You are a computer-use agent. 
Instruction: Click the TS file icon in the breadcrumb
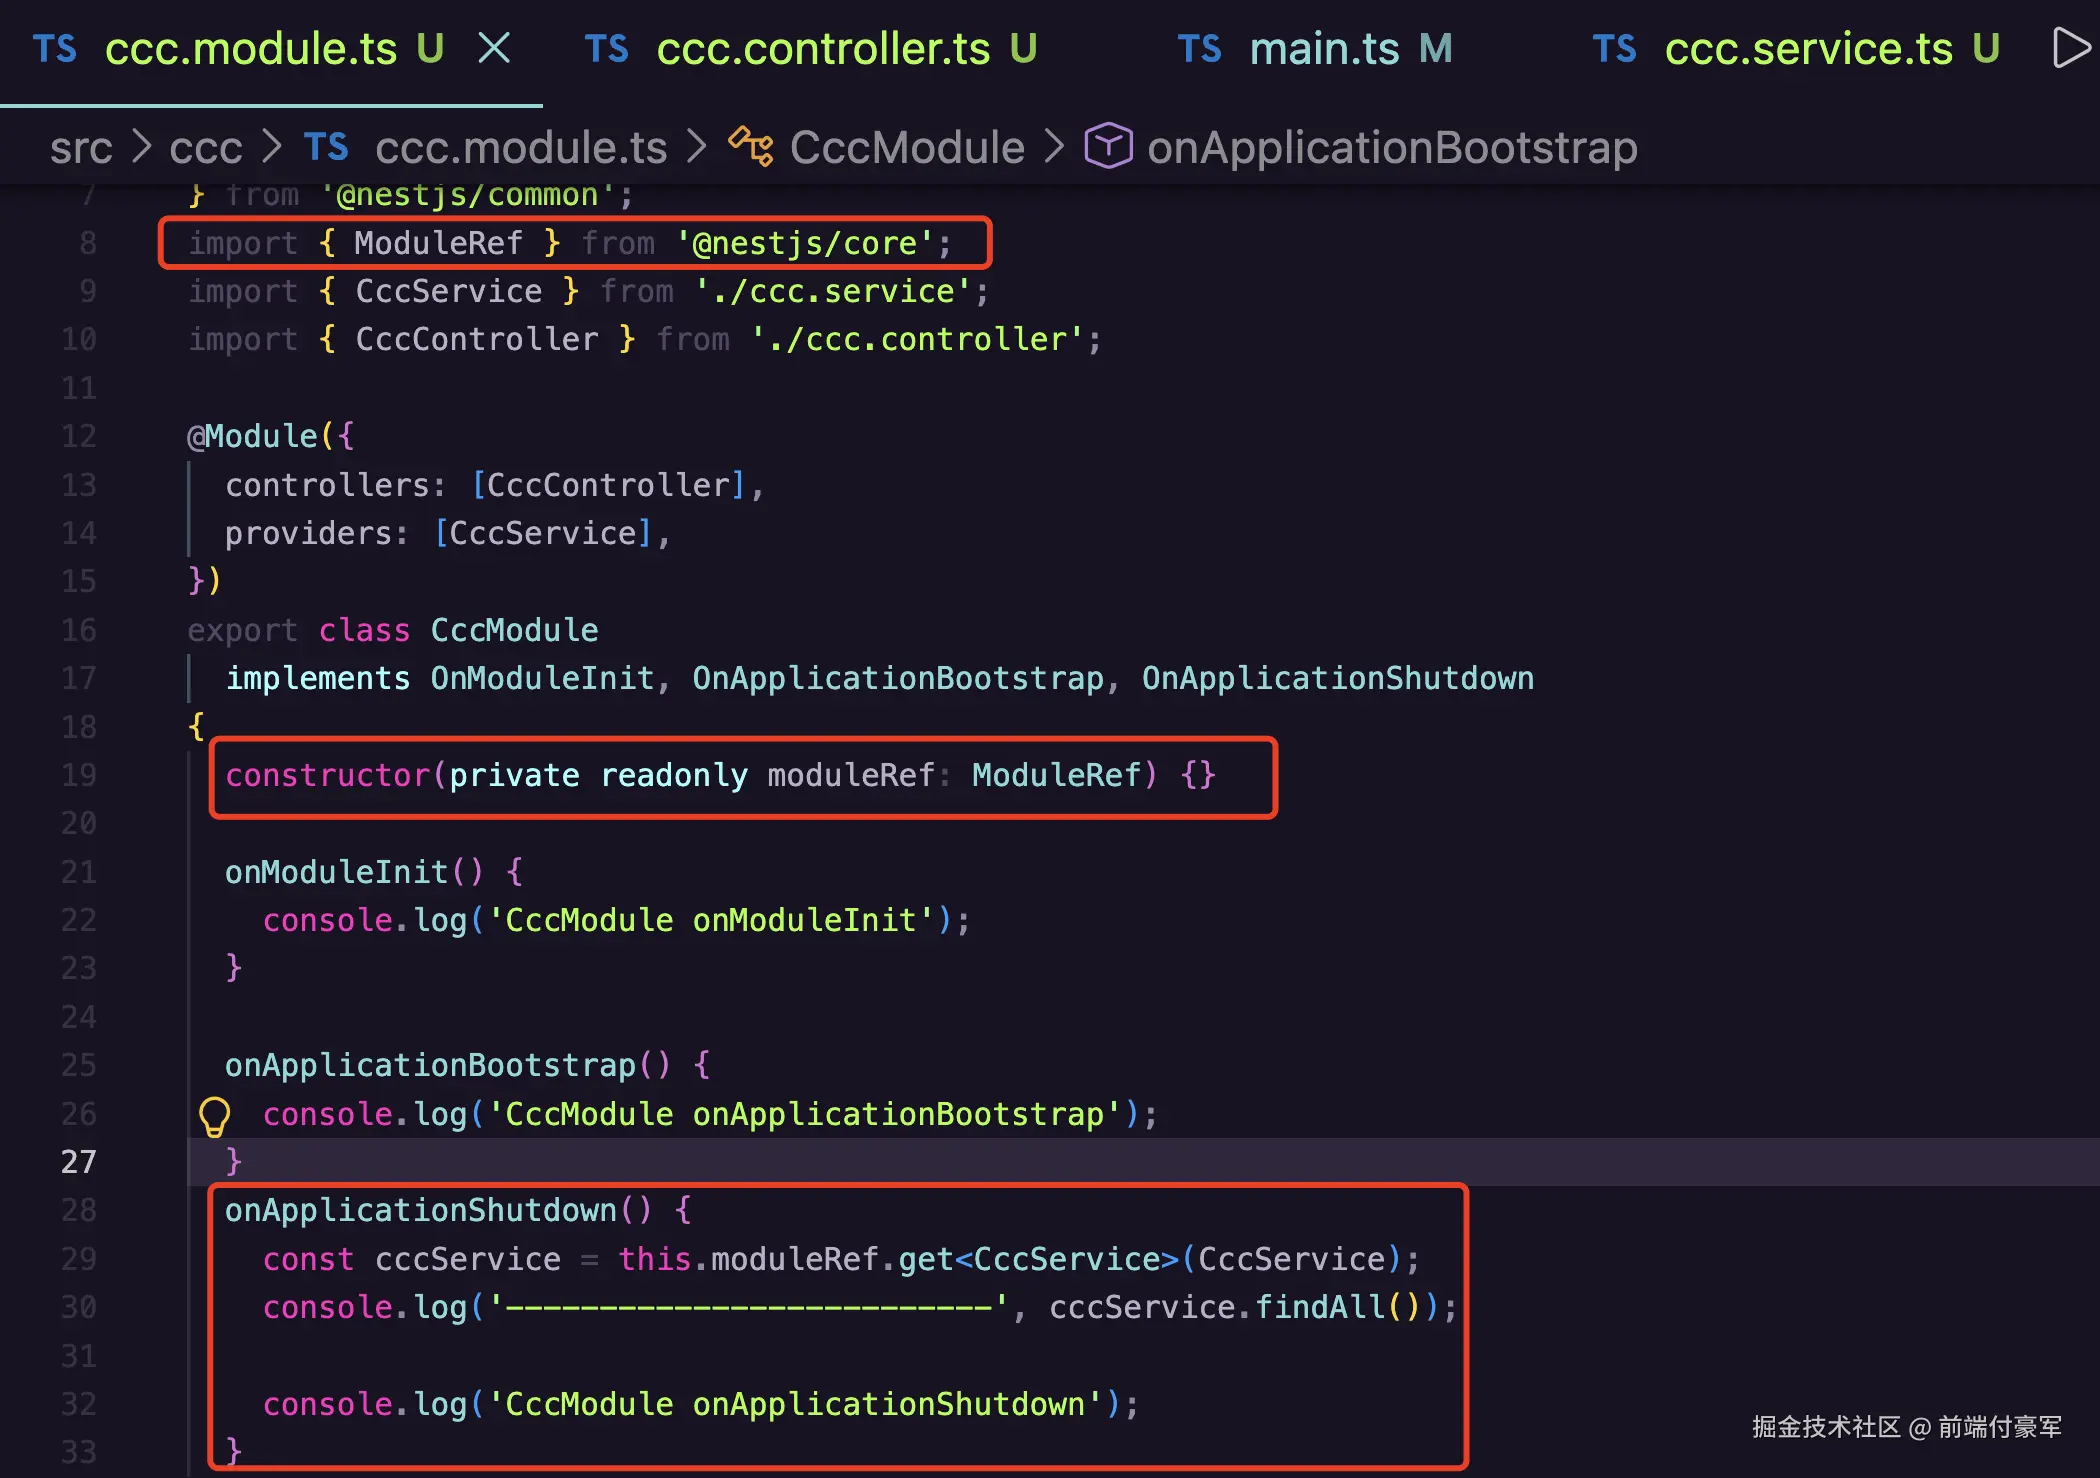(326, 147)
